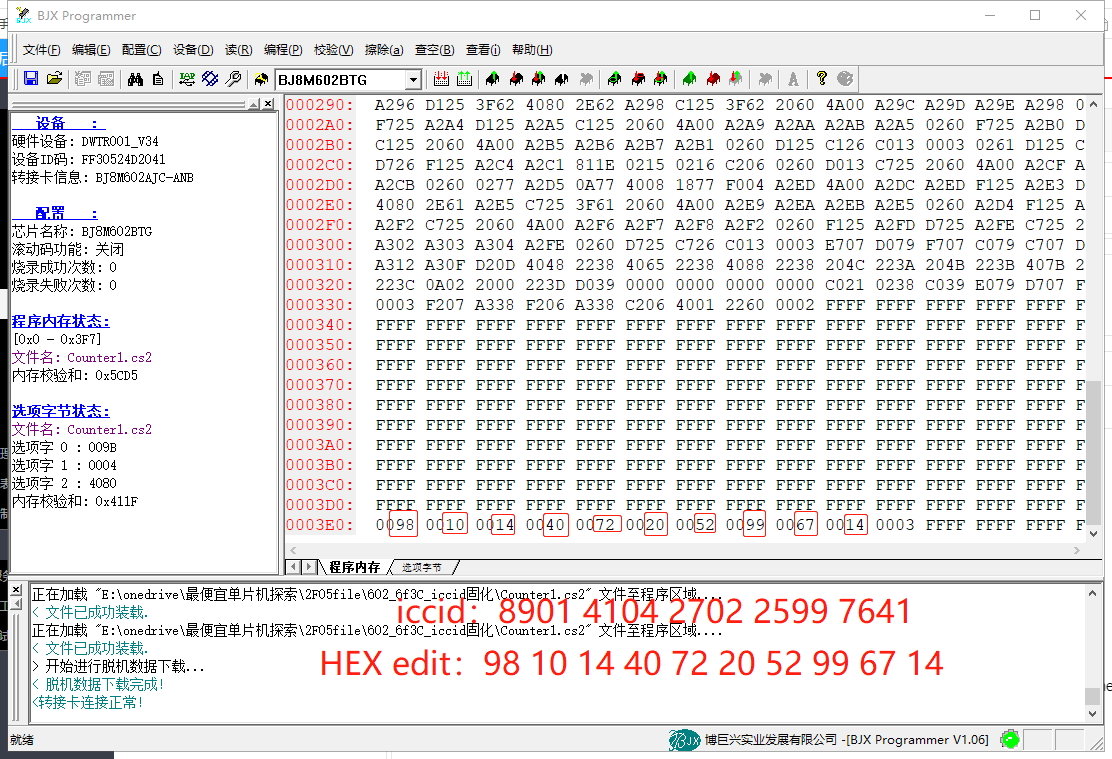Viewport: 1112px width, 759px height.
Task: Click the gray globe icon at toolbar end
Action: coord(845,79)
